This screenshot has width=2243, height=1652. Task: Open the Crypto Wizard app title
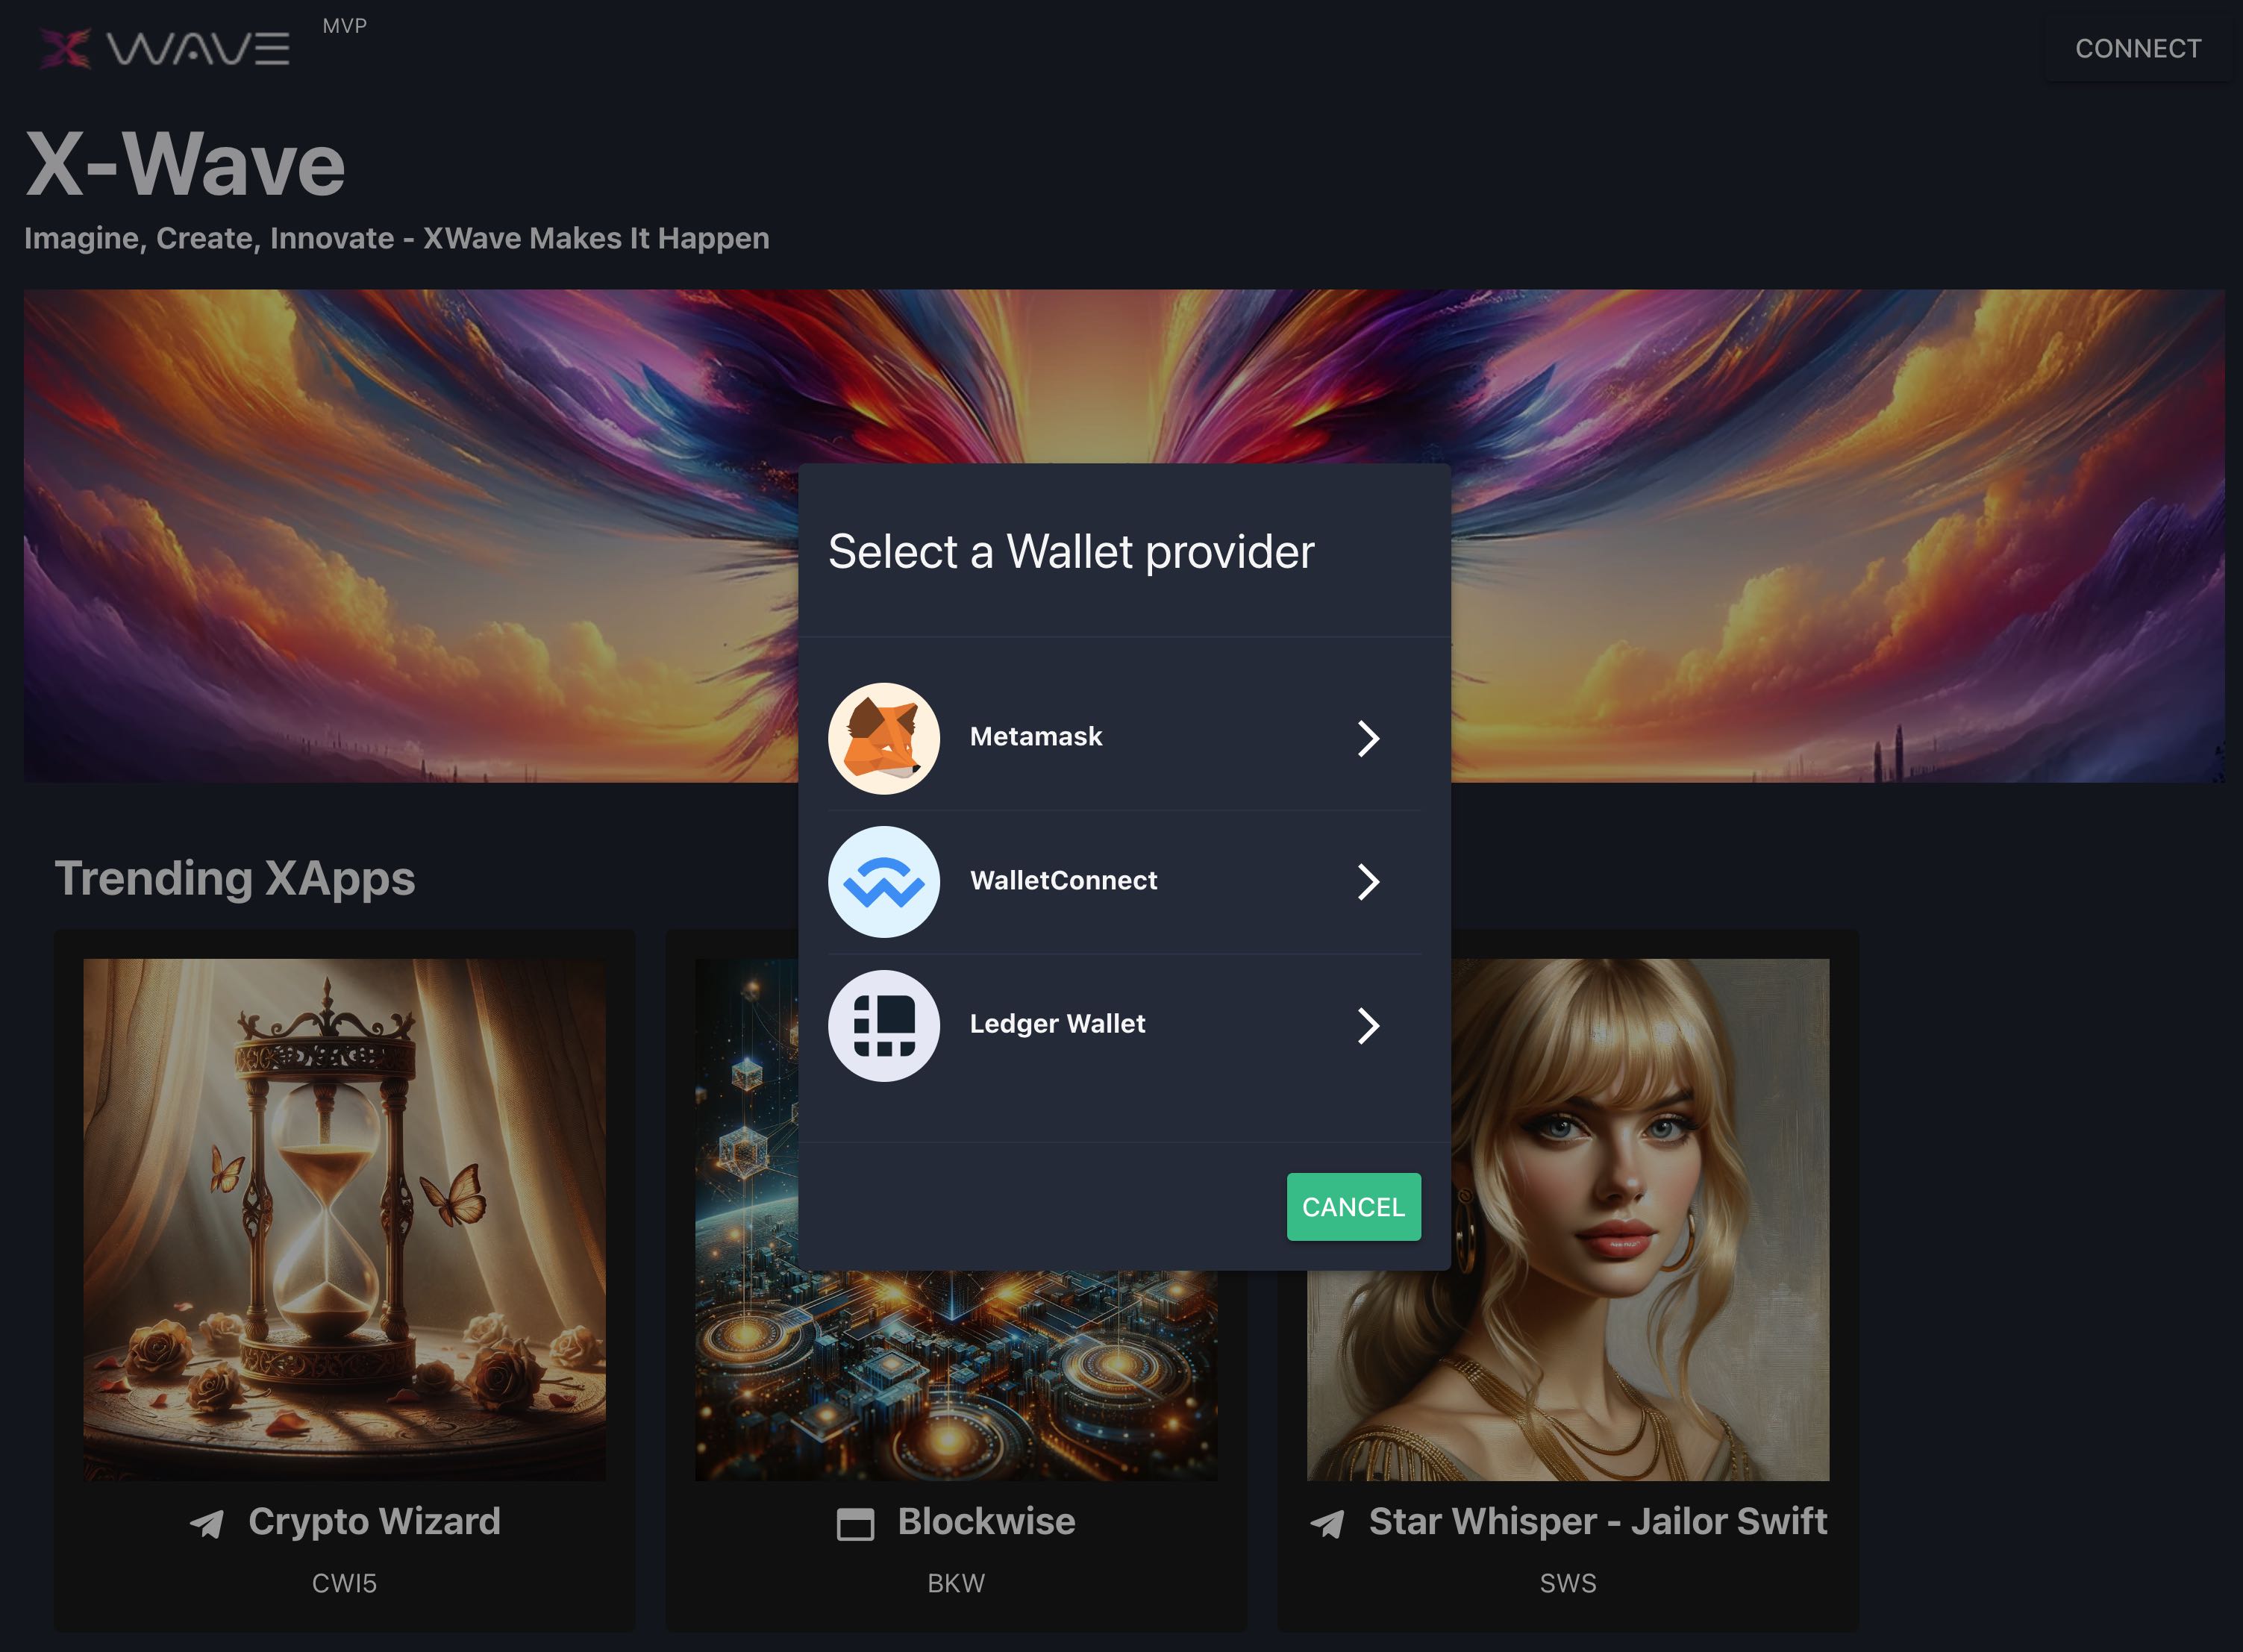click(374, 1521)
